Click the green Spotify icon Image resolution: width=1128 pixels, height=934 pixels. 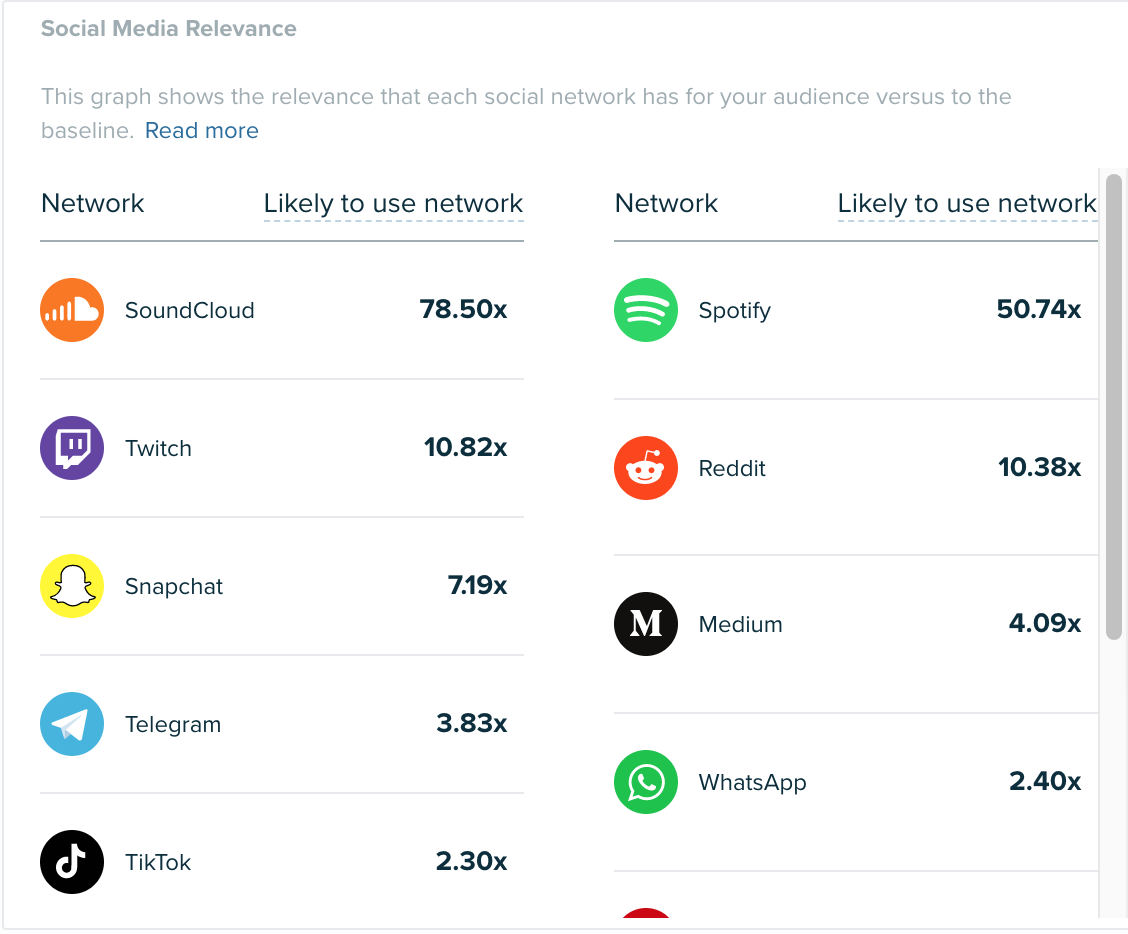coord(646,310)
